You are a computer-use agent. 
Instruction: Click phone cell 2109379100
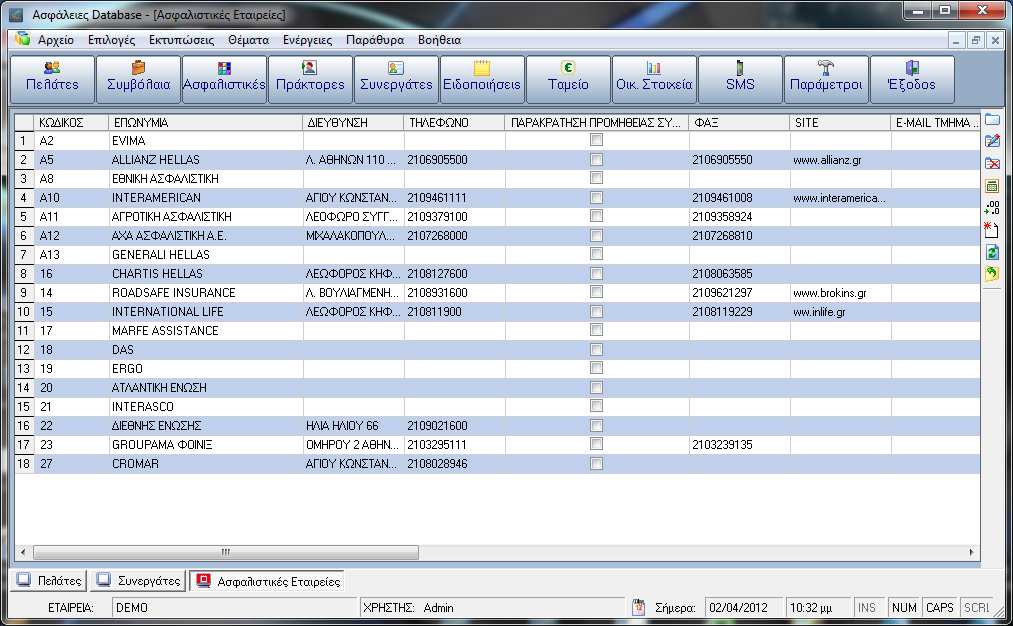coord(454,216)
